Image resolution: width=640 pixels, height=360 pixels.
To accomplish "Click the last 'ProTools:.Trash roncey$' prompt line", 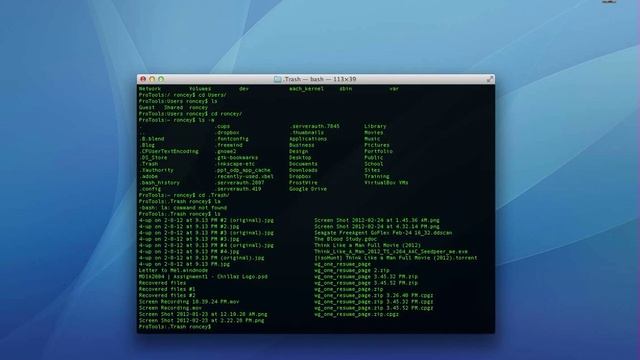I will (x=175, y=327).
